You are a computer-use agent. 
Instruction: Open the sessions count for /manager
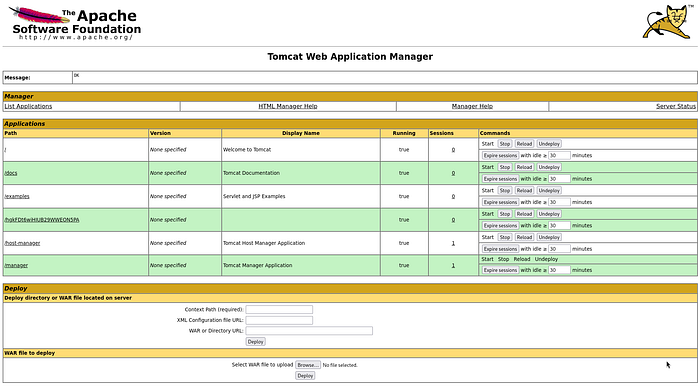(453, 265)
